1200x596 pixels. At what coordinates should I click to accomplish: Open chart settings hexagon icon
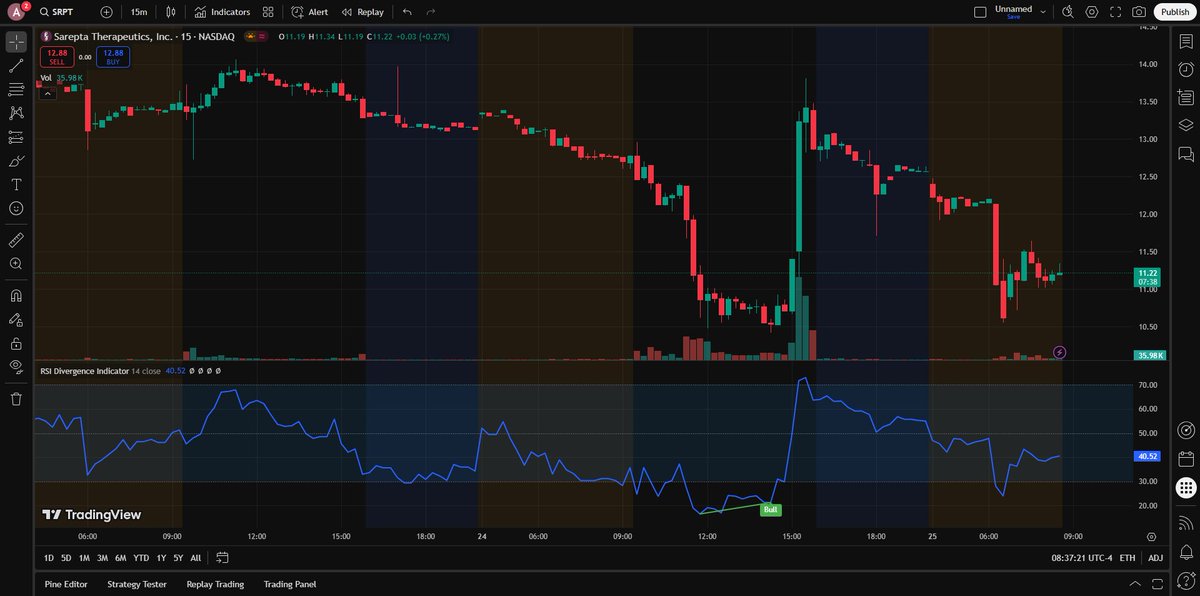click(x=1092, y=12)
